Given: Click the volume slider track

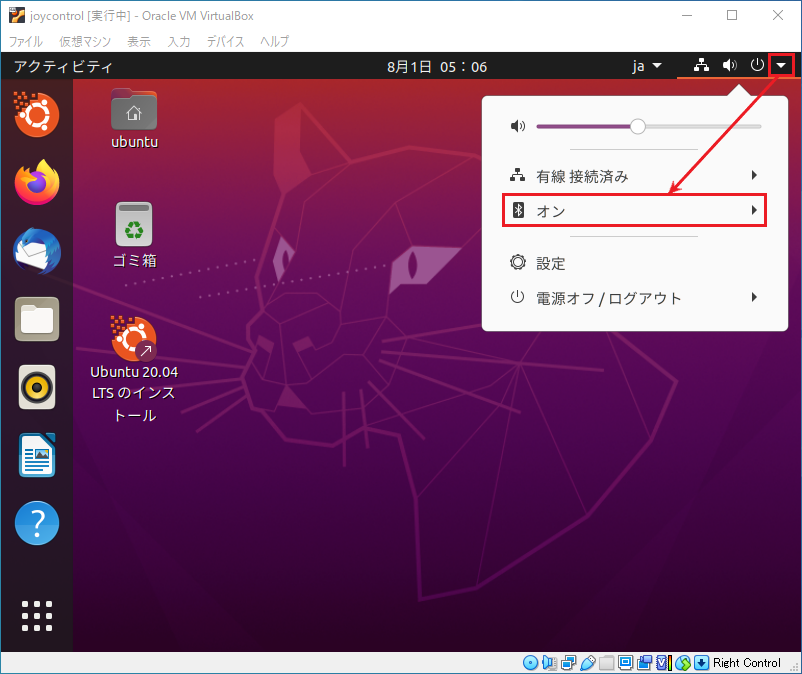Looking at the screenshot, I should point(649,126).
